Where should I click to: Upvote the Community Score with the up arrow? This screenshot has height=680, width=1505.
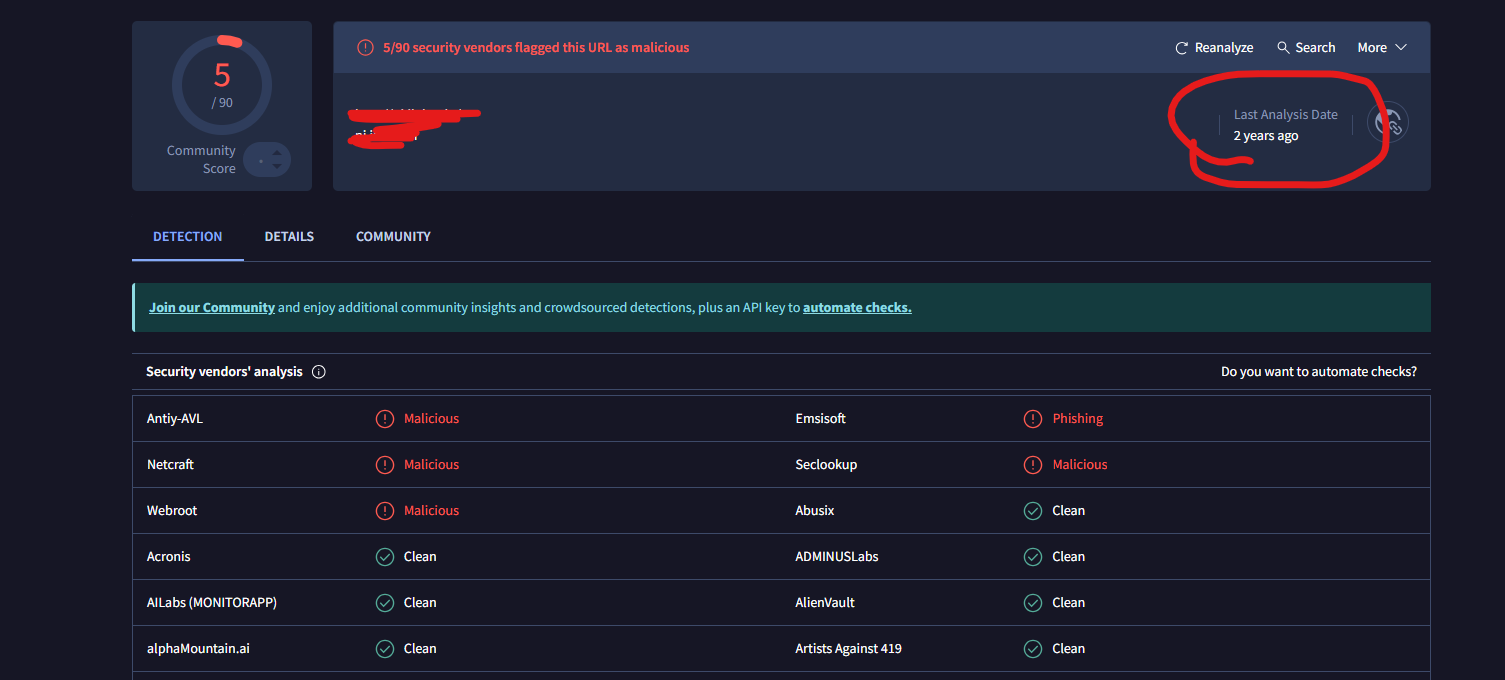277,153
